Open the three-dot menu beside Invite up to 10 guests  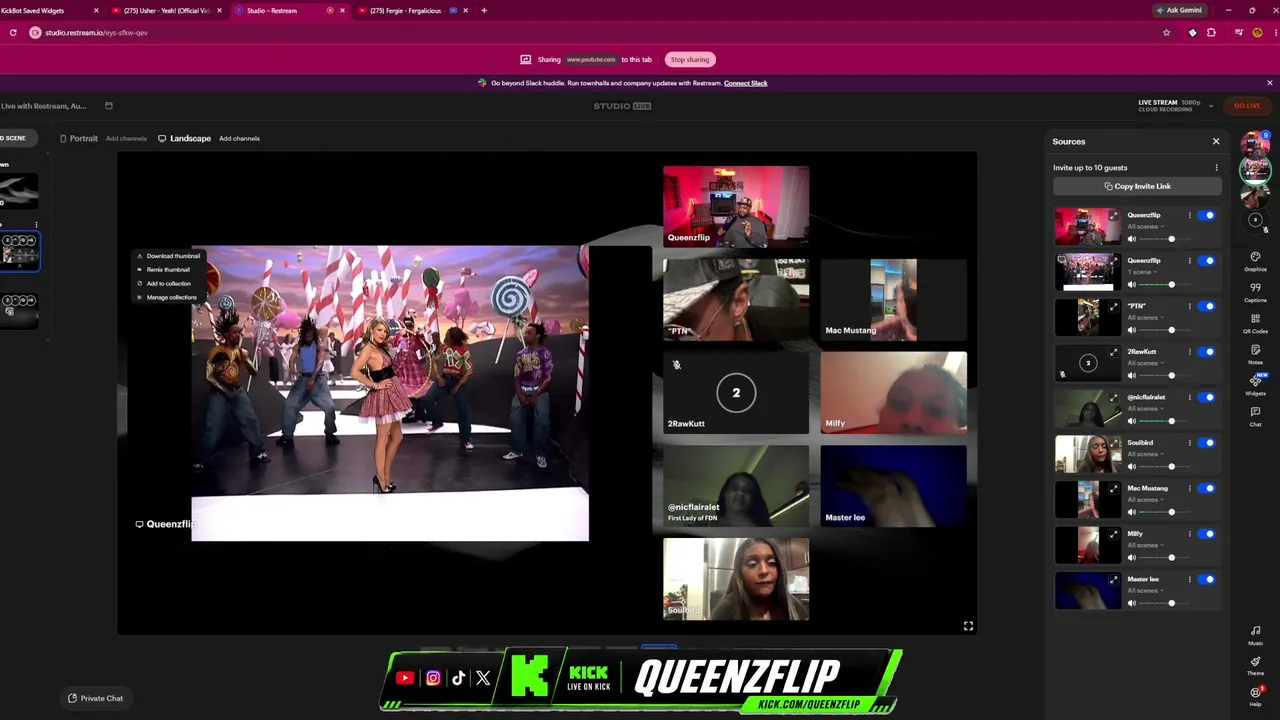[x=1216, y=168]
